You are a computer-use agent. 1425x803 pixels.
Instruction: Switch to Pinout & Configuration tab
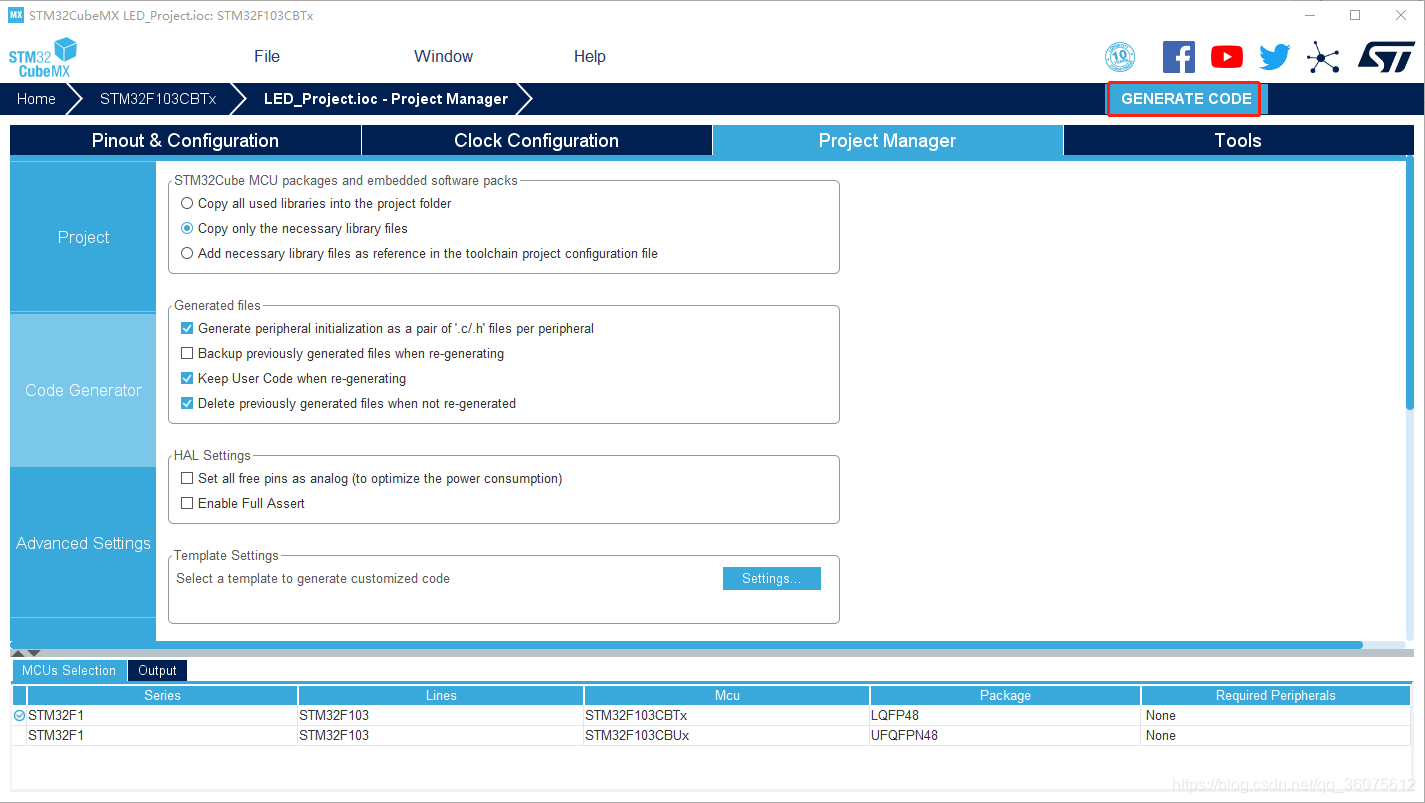[185, 140]
